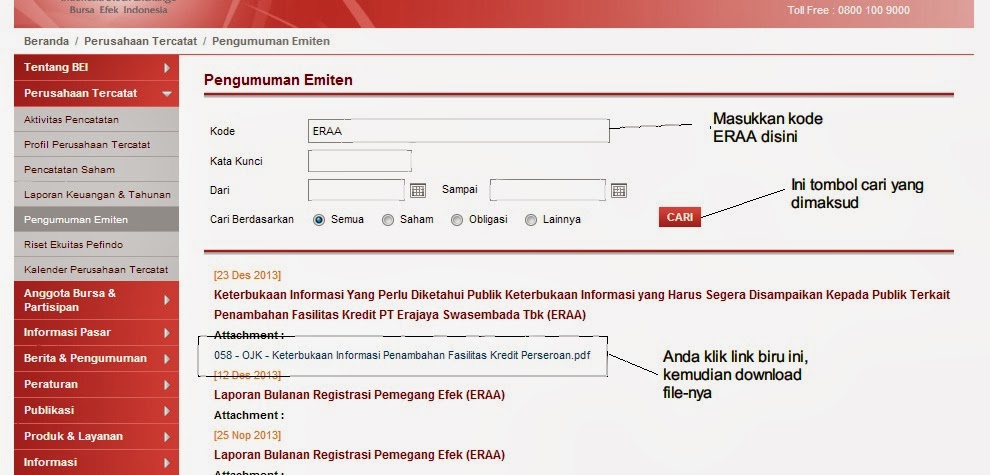This screenshot has height=475, width=990.
Task: Expand the Informasi menu arrow
Action: (x=167, y=462)
